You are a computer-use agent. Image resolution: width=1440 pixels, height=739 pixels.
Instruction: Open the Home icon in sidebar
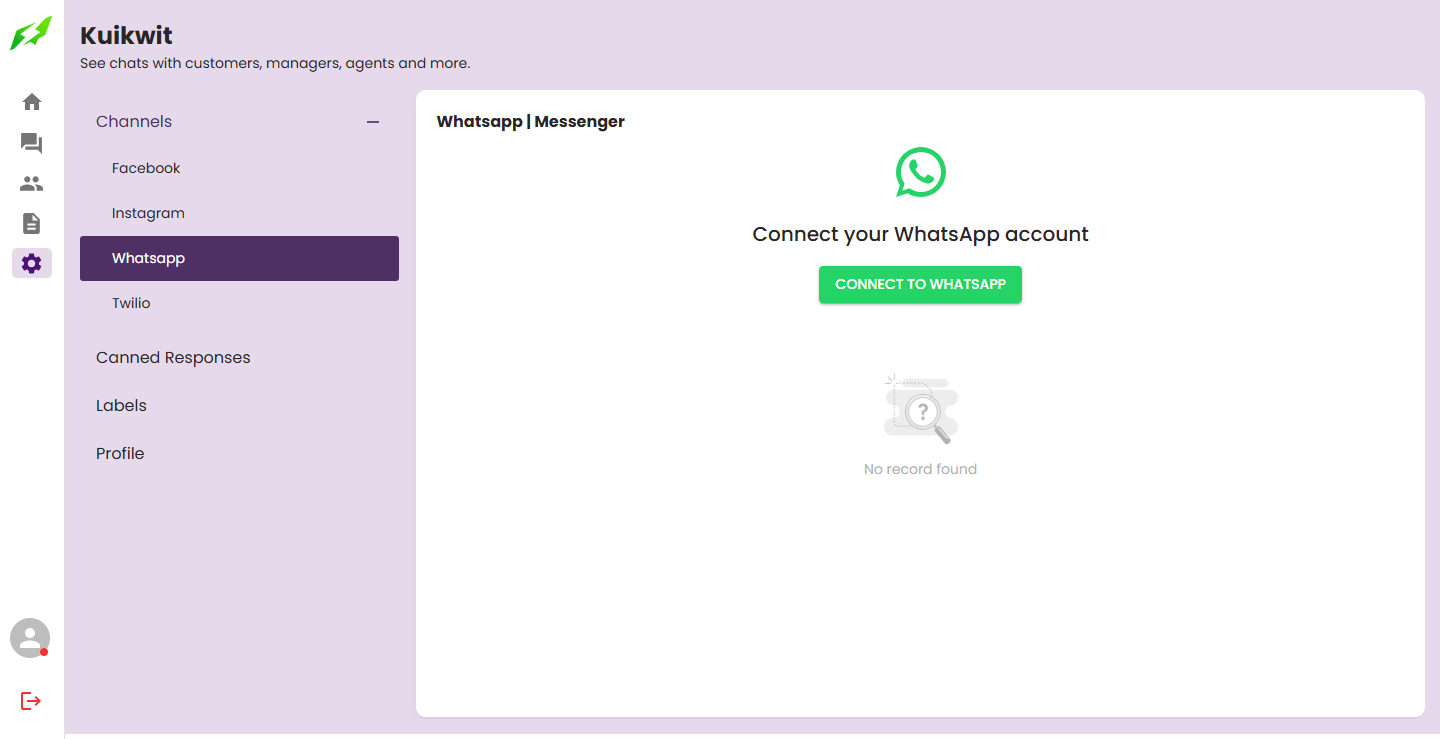pos(32,102)
